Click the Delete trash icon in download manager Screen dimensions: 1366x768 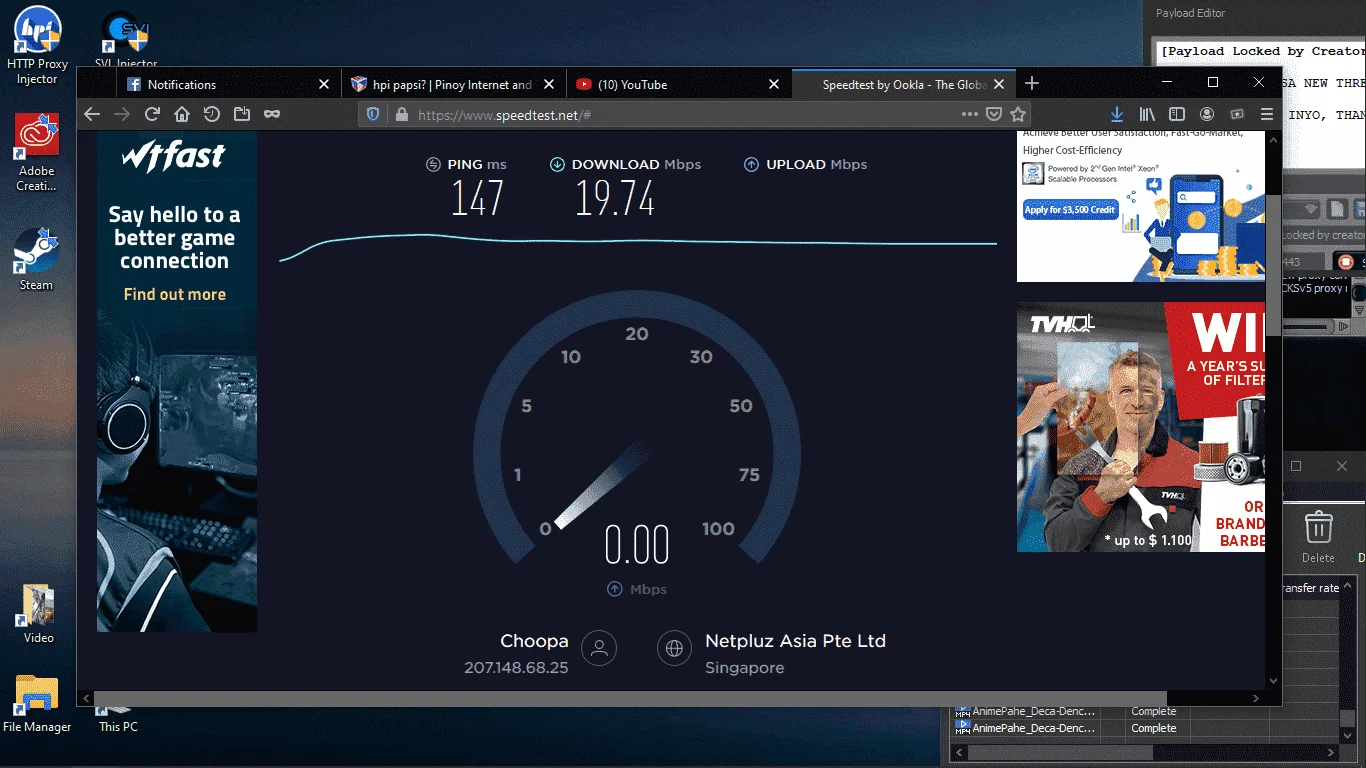(1318, 536)
